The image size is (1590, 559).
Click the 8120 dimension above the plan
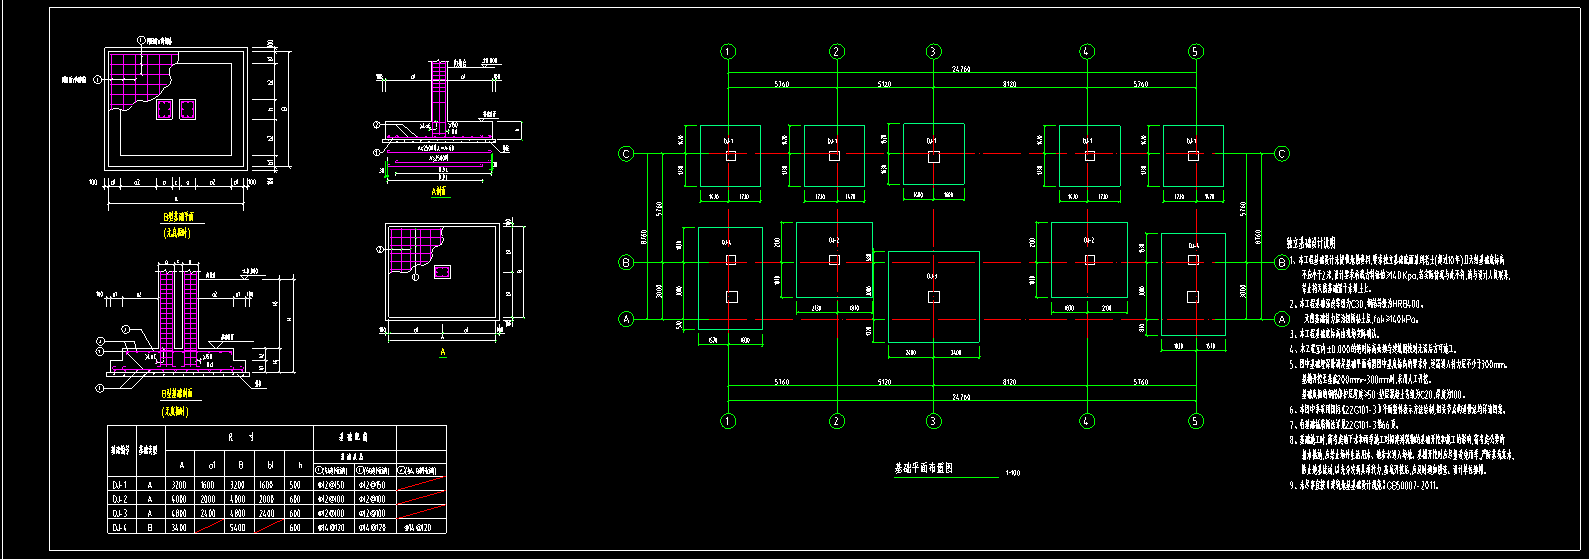point(1009,85)
